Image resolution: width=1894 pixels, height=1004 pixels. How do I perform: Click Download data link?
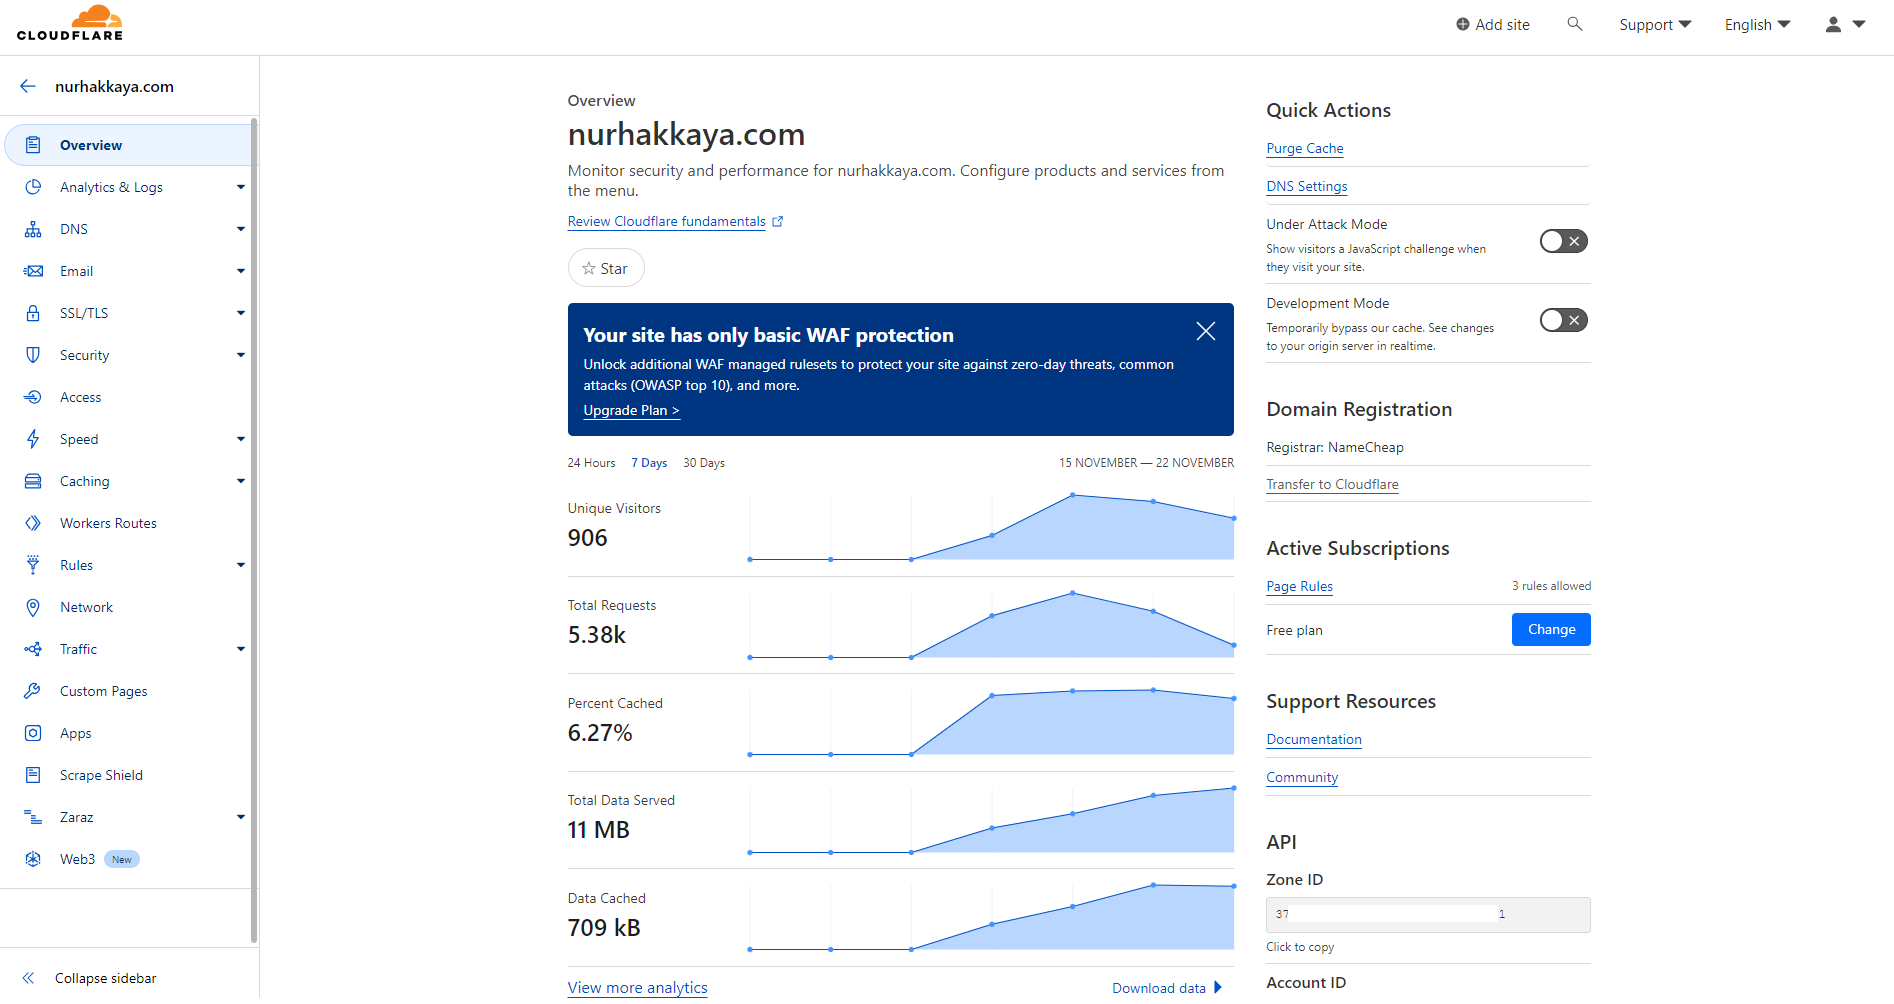[1167, 988]
